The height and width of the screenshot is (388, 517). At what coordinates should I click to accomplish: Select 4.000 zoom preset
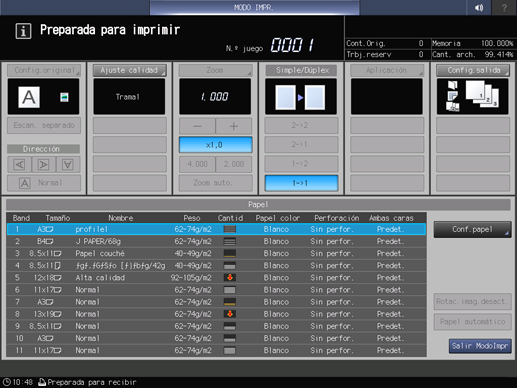click(x=197, y=164)
